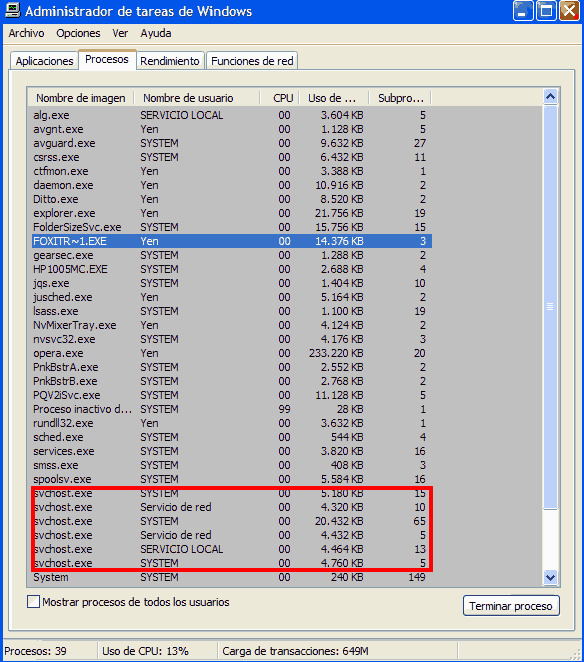The image size is (584, 662).
Task: Enable Mostrar procesos de todos los usuarios
Action: pos(33,602)
